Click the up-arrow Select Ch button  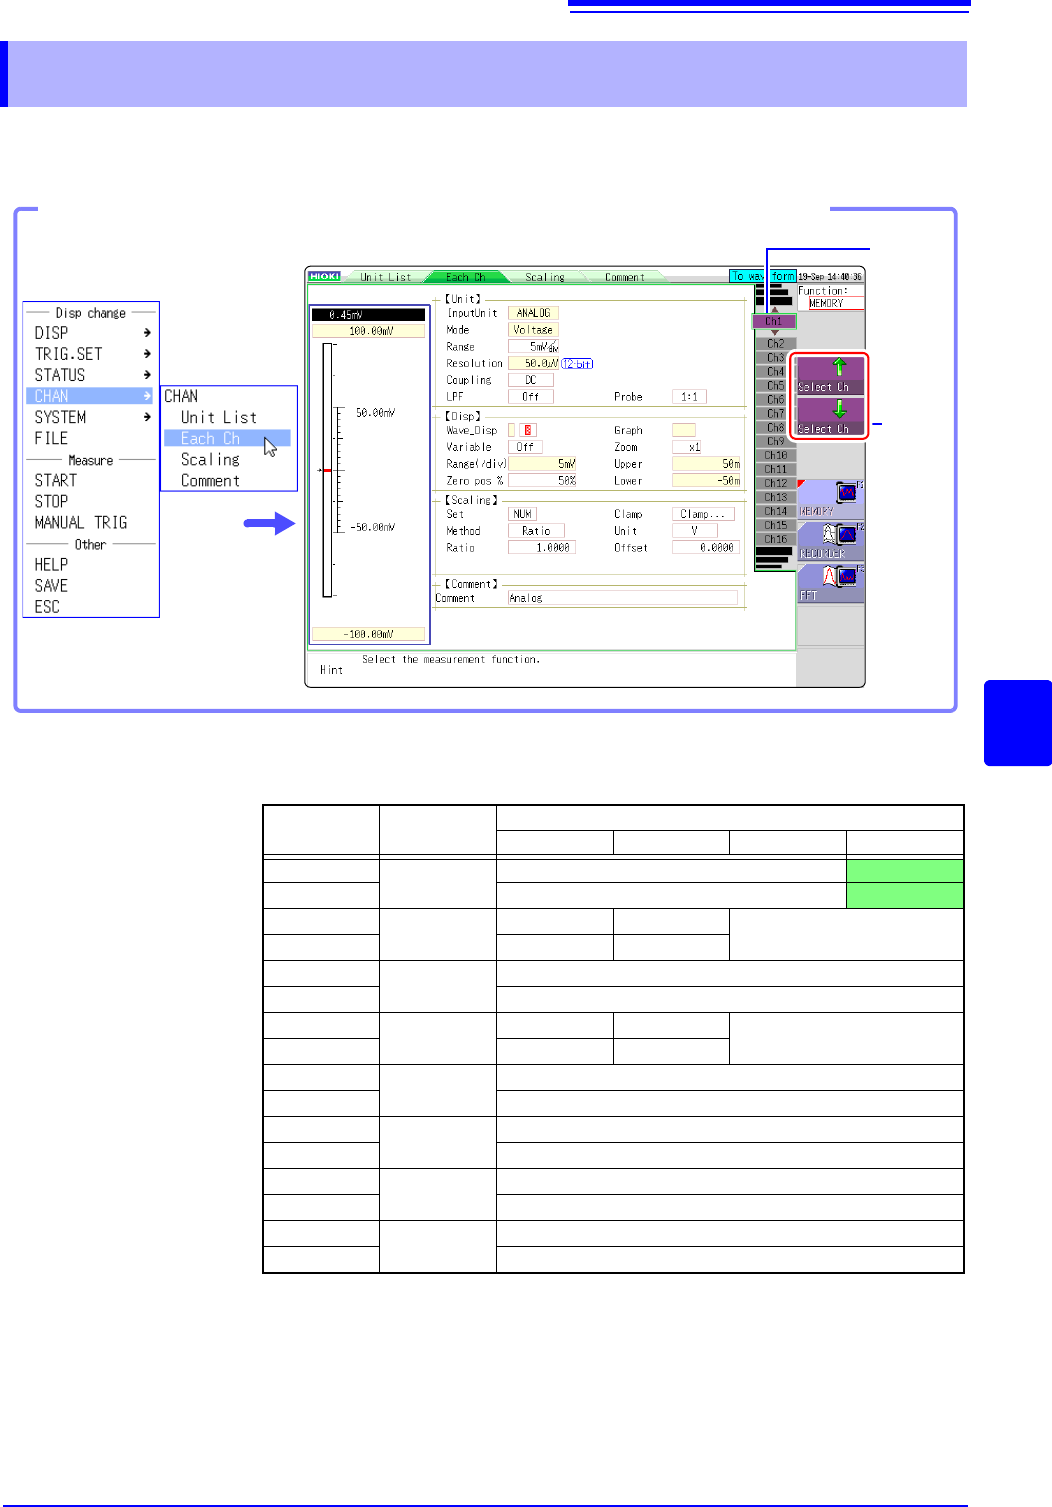pyautogui.click(x=830, y=375)
